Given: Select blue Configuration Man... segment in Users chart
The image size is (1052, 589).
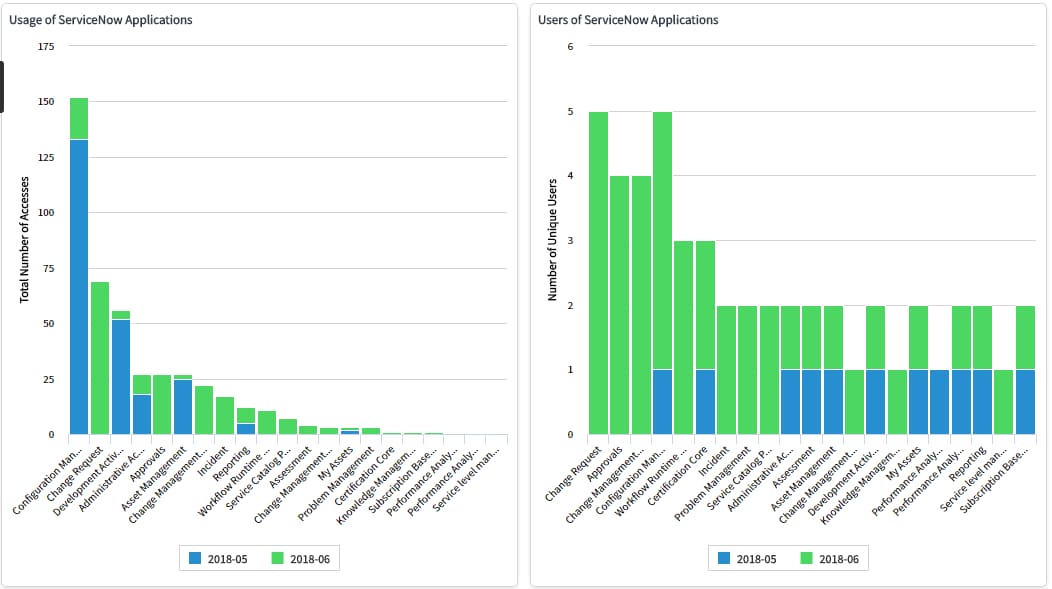Looking at the screenshot, I should pos(662,402).
